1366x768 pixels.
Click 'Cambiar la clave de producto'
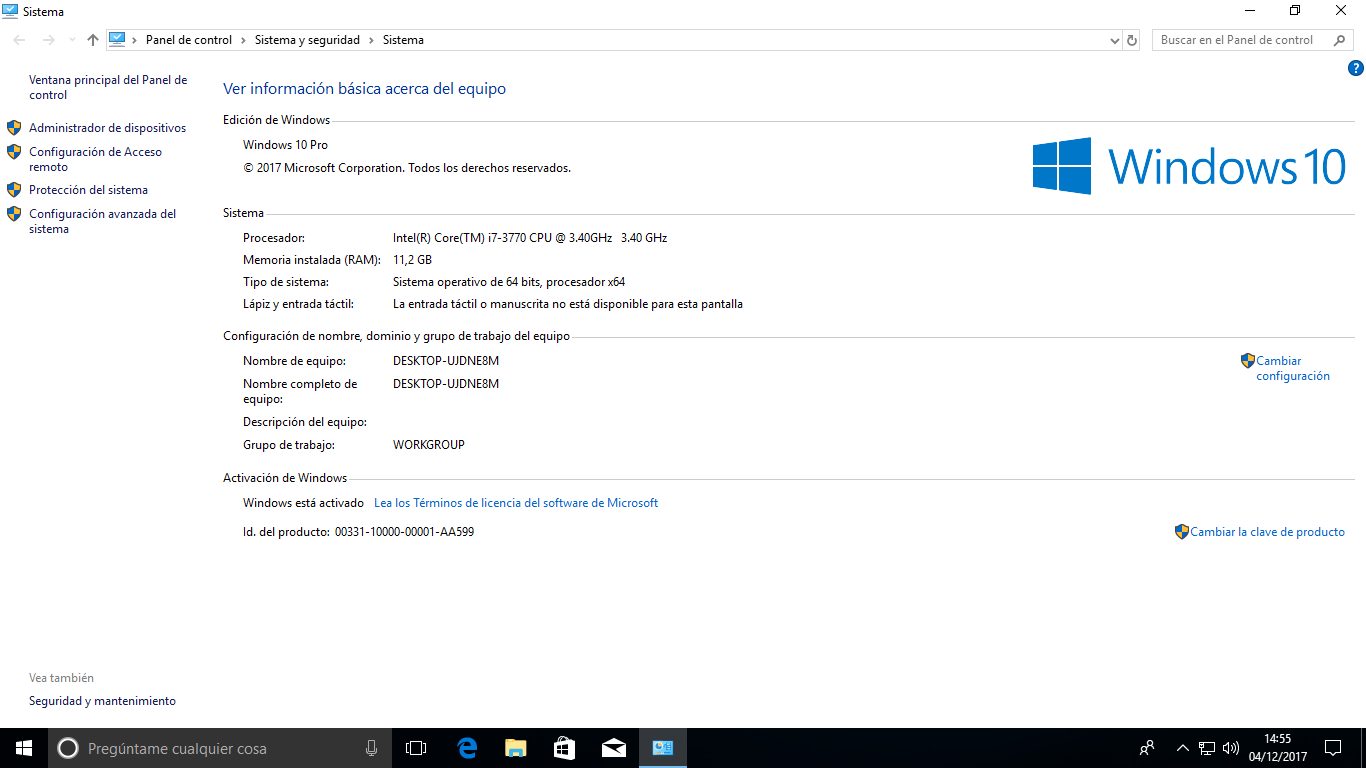[1267, 532]
